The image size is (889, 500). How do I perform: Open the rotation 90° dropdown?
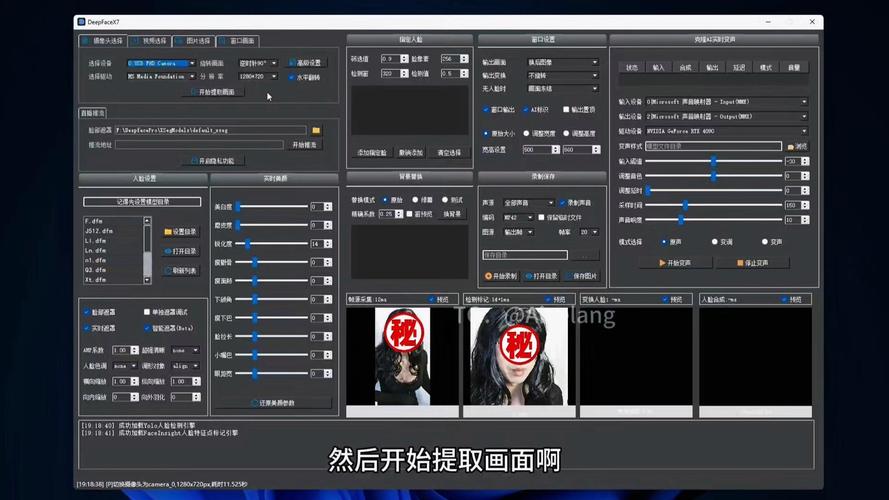(258, 63)
